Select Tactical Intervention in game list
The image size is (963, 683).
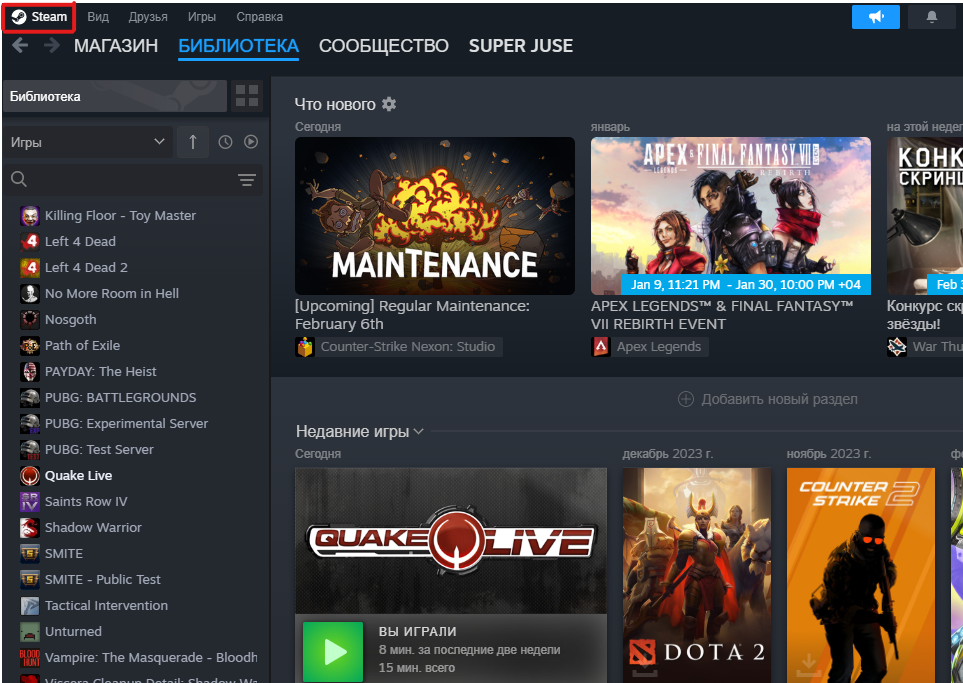pyautogui.click(x=106, y=606)
